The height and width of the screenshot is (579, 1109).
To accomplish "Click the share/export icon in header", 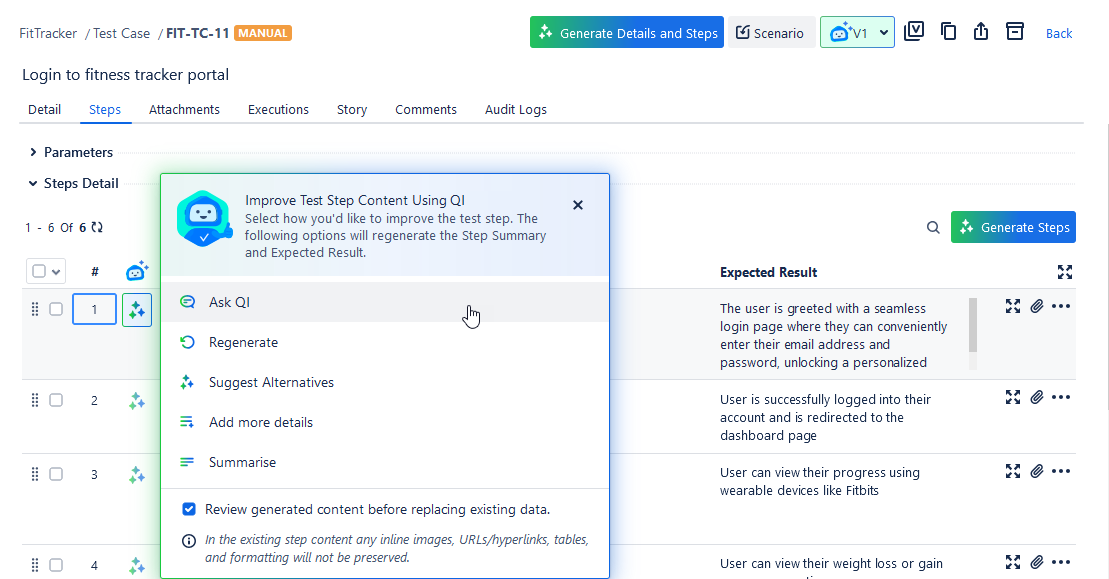I will click(981, 32).
